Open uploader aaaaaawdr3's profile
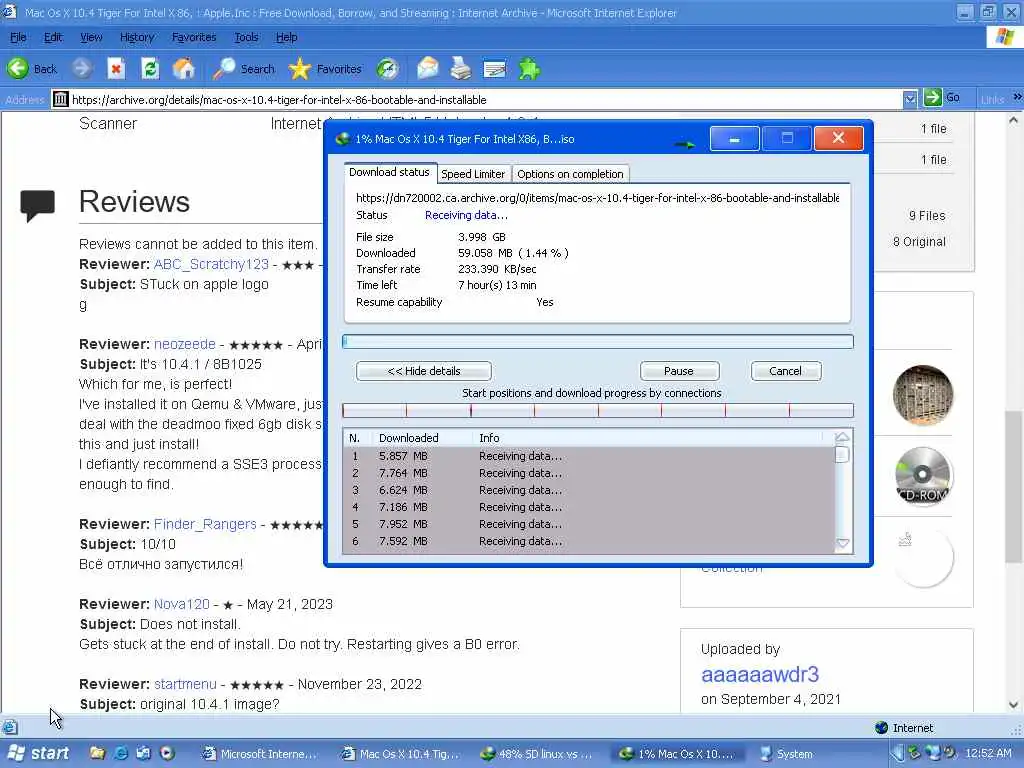Image resolution: width=1024 pixels, height=768 pixels. [x=760, y=674]
